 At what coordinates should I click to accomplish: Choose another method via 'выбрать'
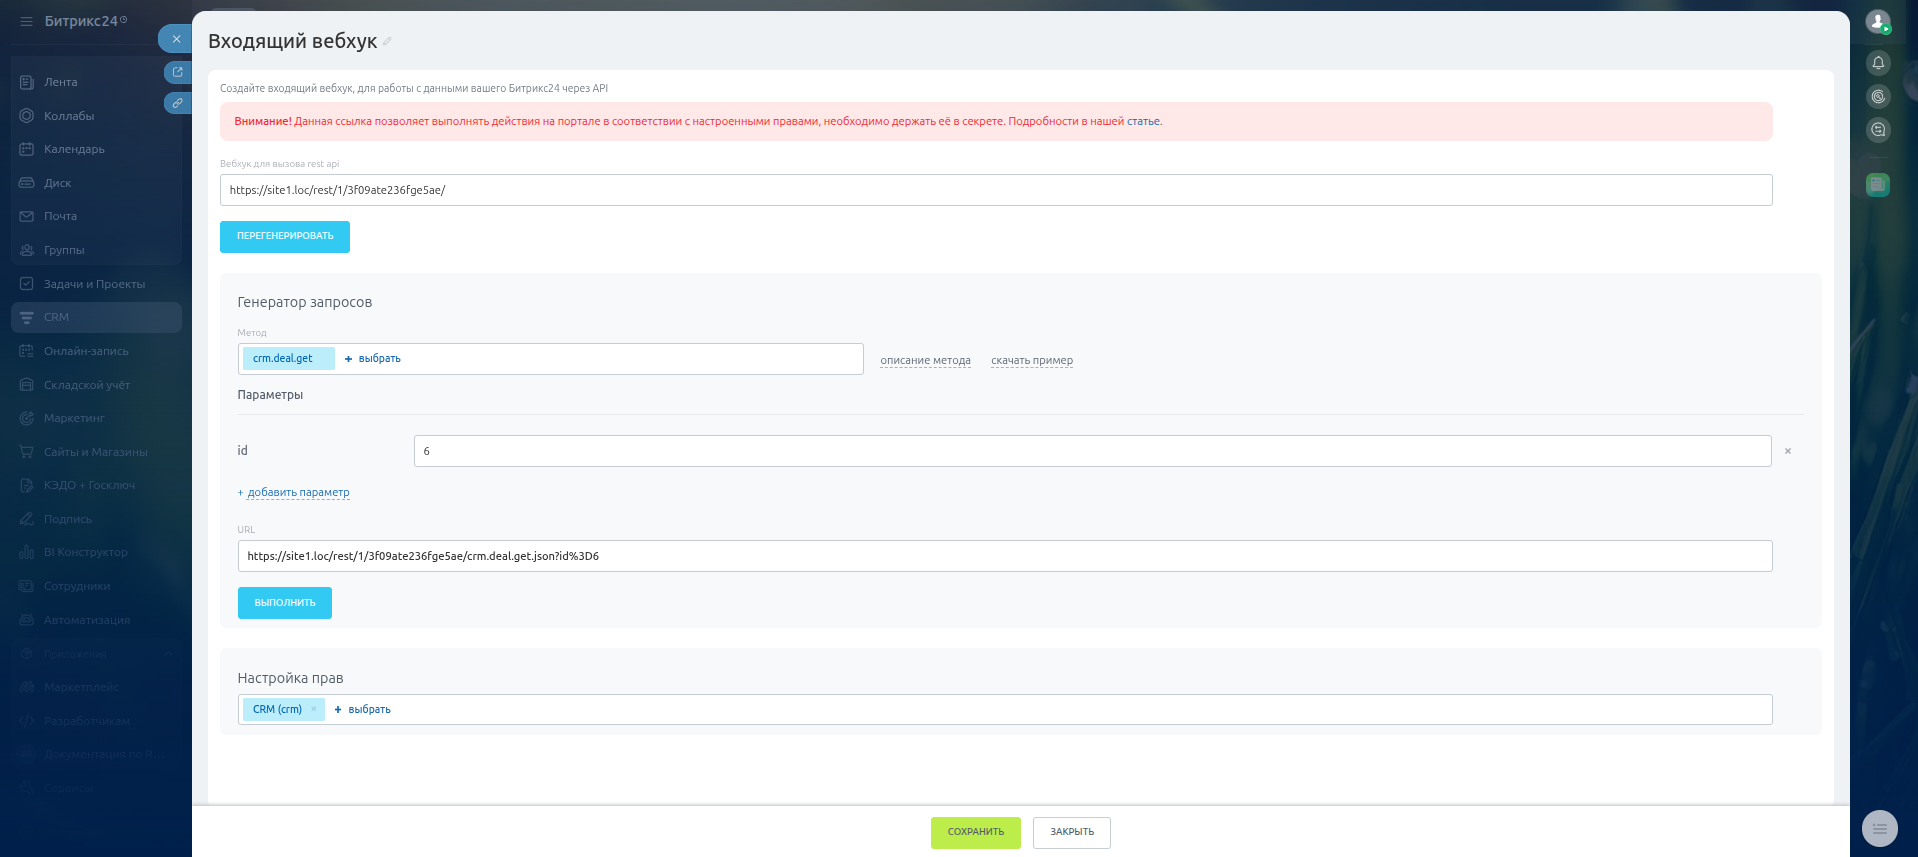373,359
